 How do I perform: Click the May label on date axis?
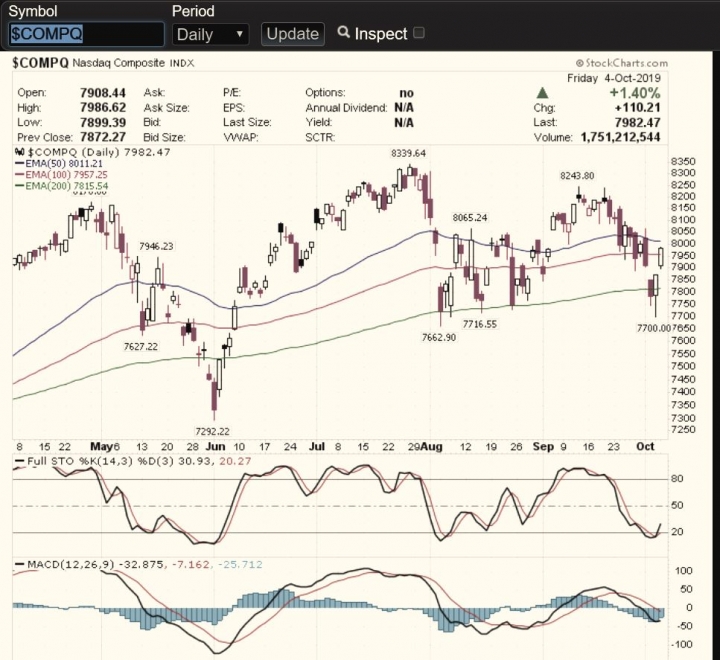coord(101,446)
